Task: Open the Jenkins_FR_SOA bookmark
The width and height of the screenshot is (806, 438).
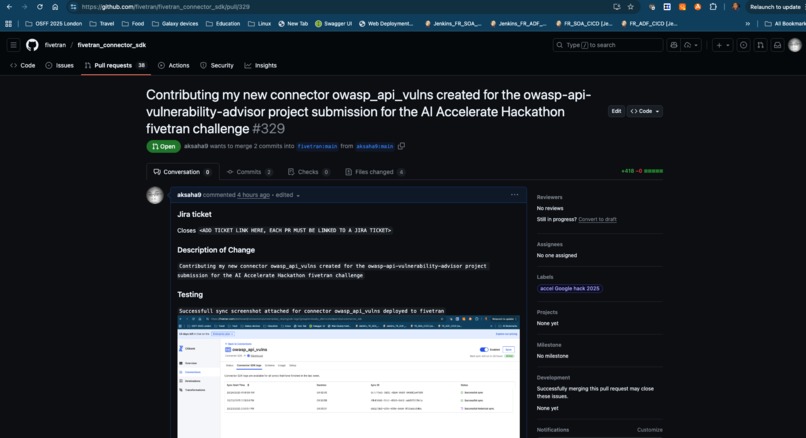Action: tap(453, 24)
